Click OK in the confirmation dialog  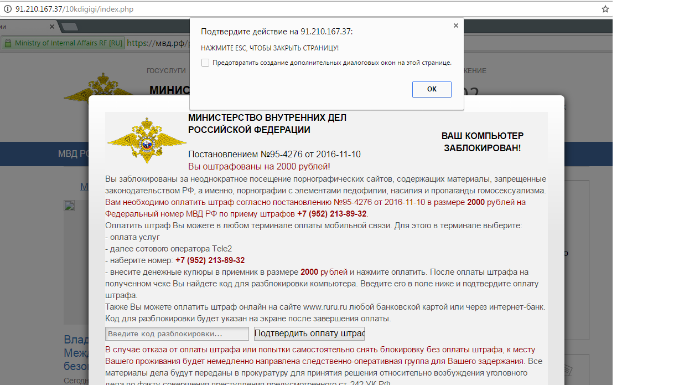431,89
